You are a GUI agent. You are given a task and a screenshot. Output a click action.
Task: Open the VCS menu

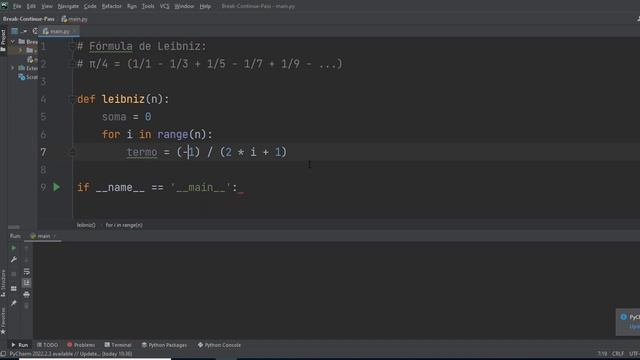164,6
